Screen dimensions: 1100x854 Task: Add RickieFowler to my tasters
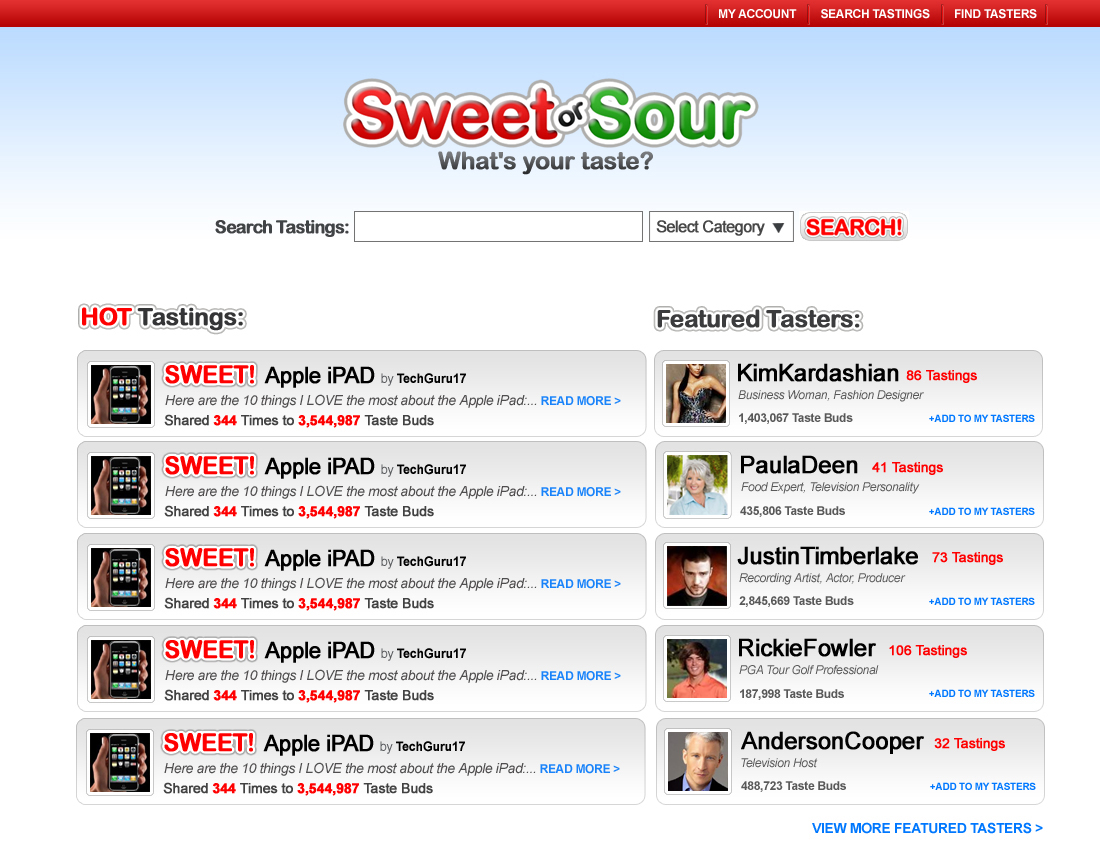tap(981, 694)
